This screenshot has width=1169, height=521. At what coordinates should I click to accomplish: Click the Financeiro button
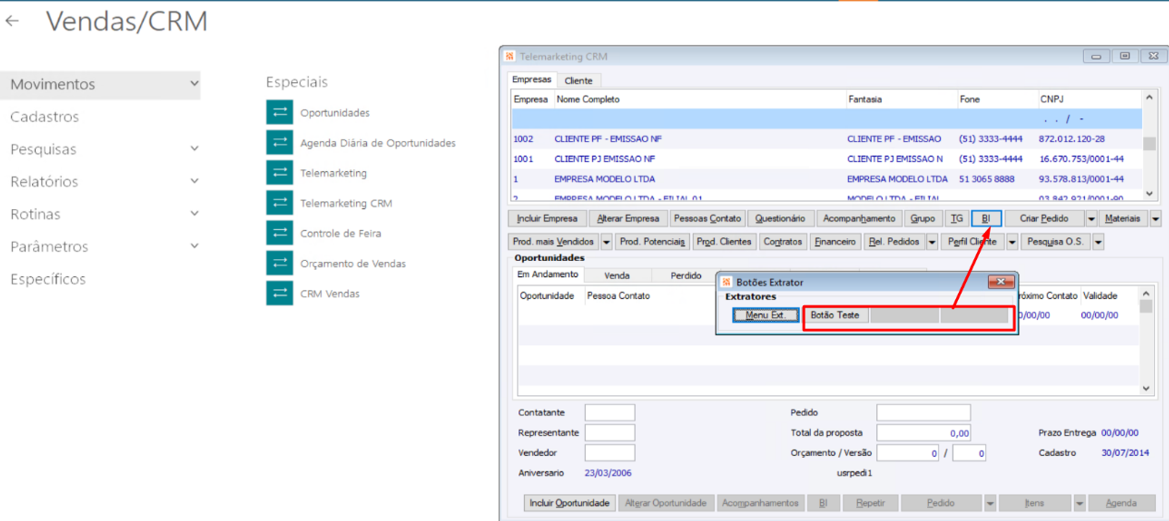pos(835,241)
